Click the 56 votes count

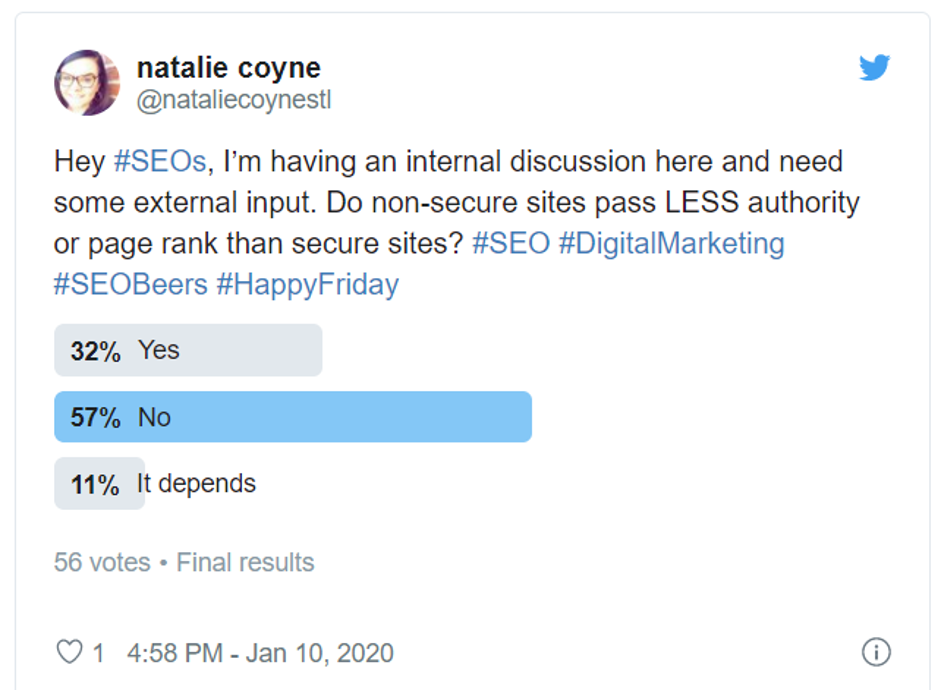click(102, 562)
